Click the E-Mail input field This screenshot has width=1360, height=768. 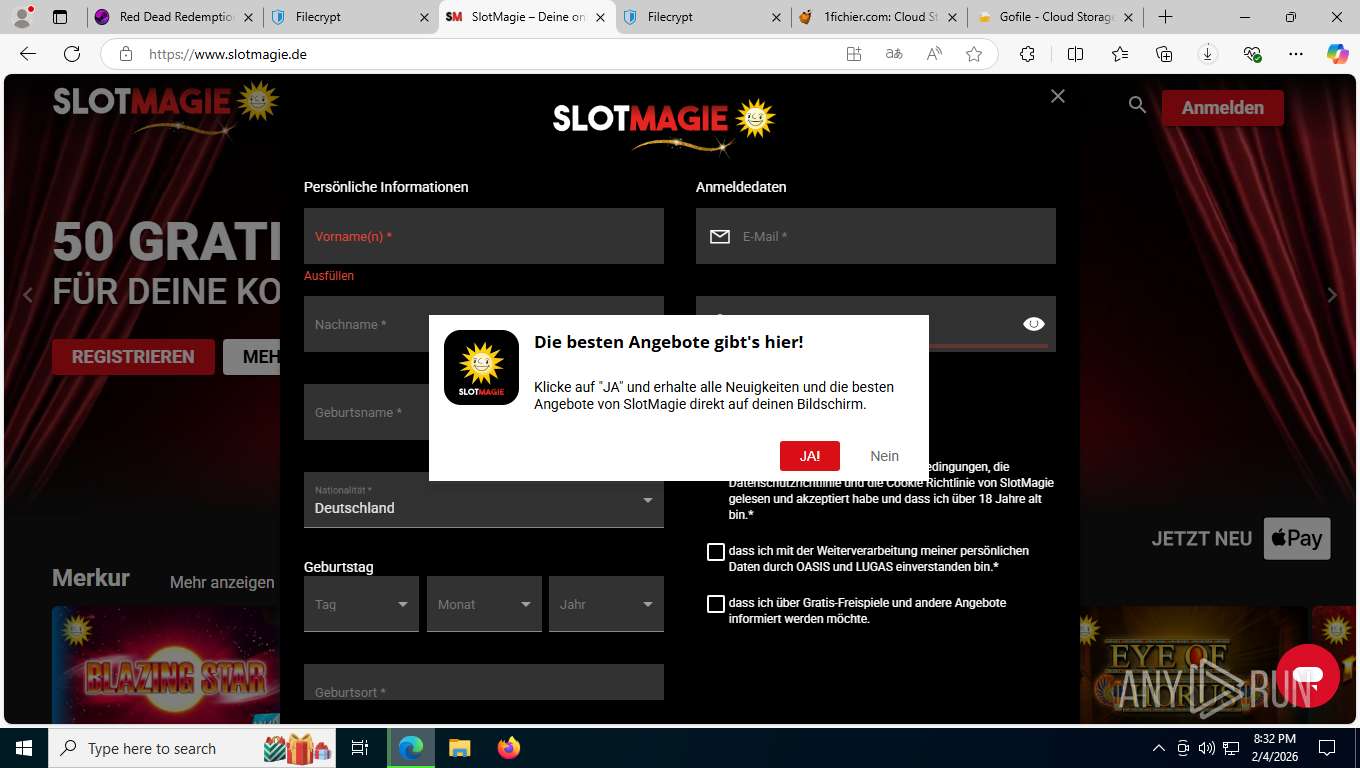coord(876,236)
